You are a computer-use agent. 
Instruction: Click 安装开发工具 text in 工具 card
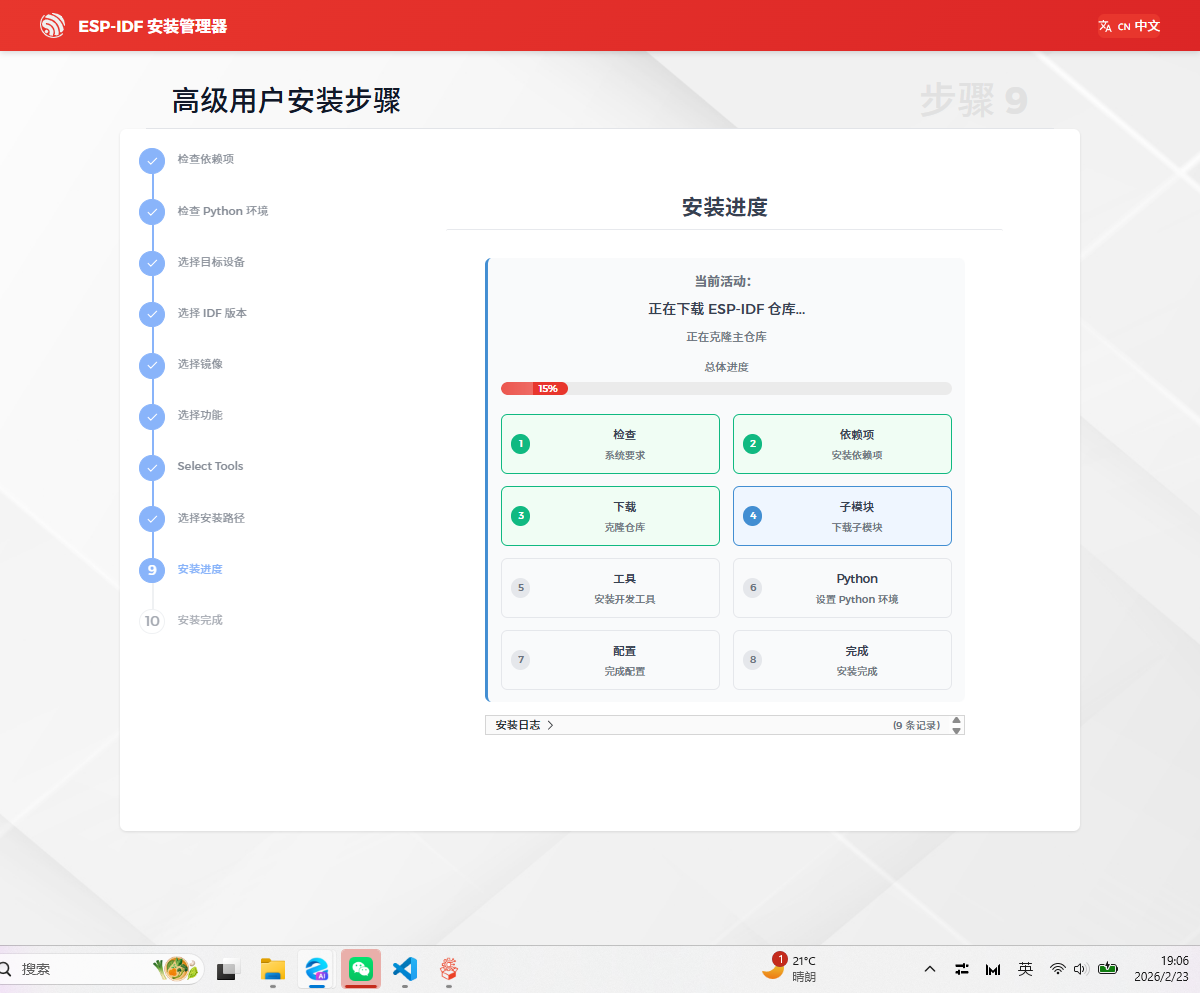pos(625,599)
